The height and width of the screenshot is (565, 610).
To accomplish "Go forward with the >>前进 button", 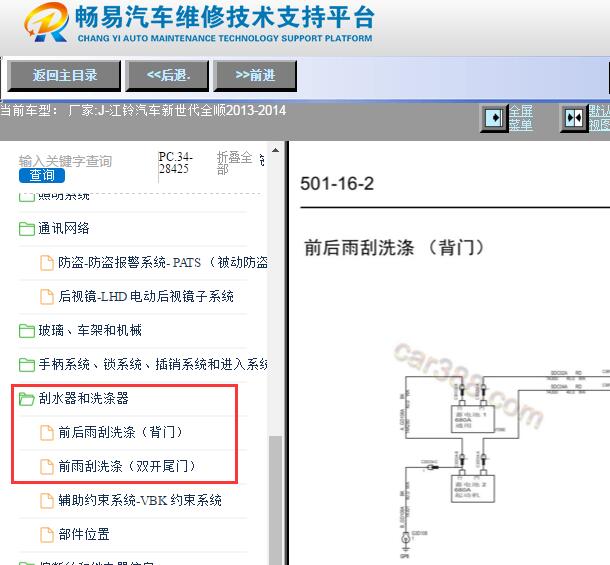I will [x=255, y=75].
